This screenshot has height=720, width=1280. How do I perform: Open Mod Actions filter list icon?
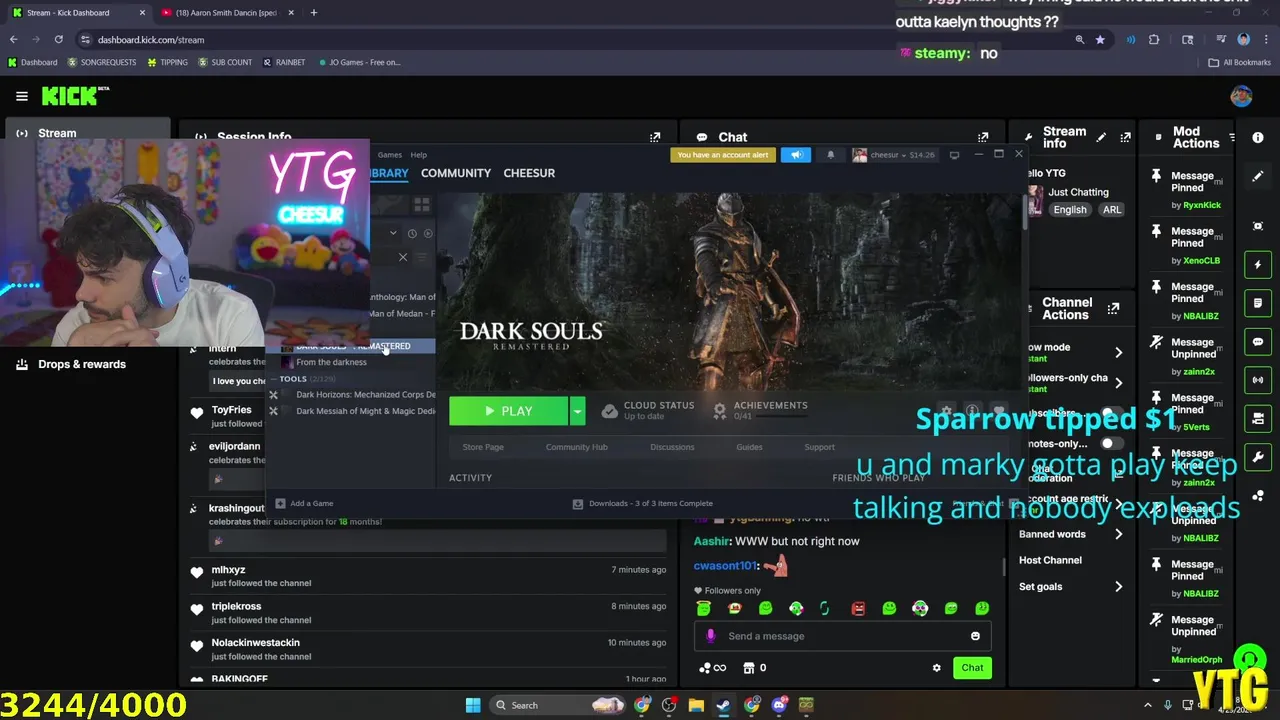1231,137
